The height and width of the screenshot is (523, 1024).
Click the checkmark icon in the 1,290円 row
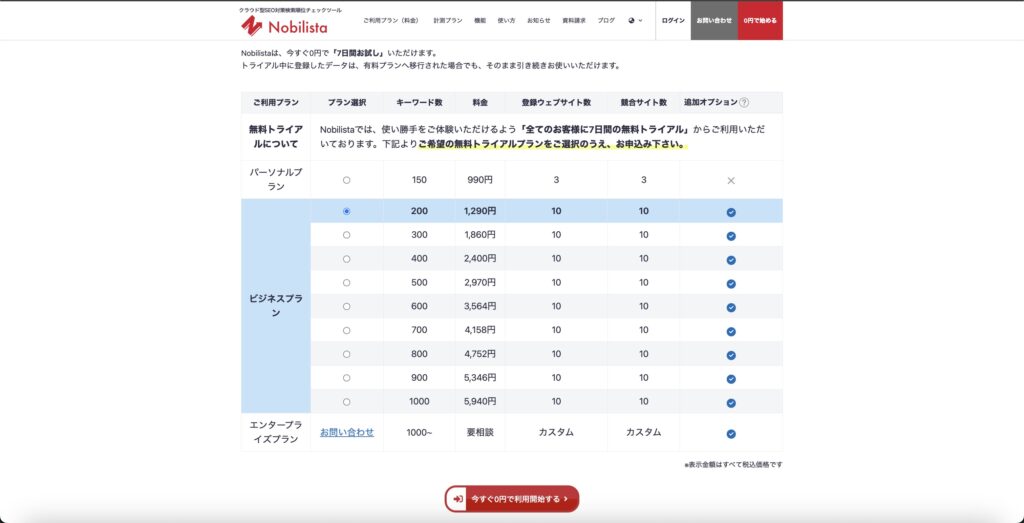click(x=731, y=212)
